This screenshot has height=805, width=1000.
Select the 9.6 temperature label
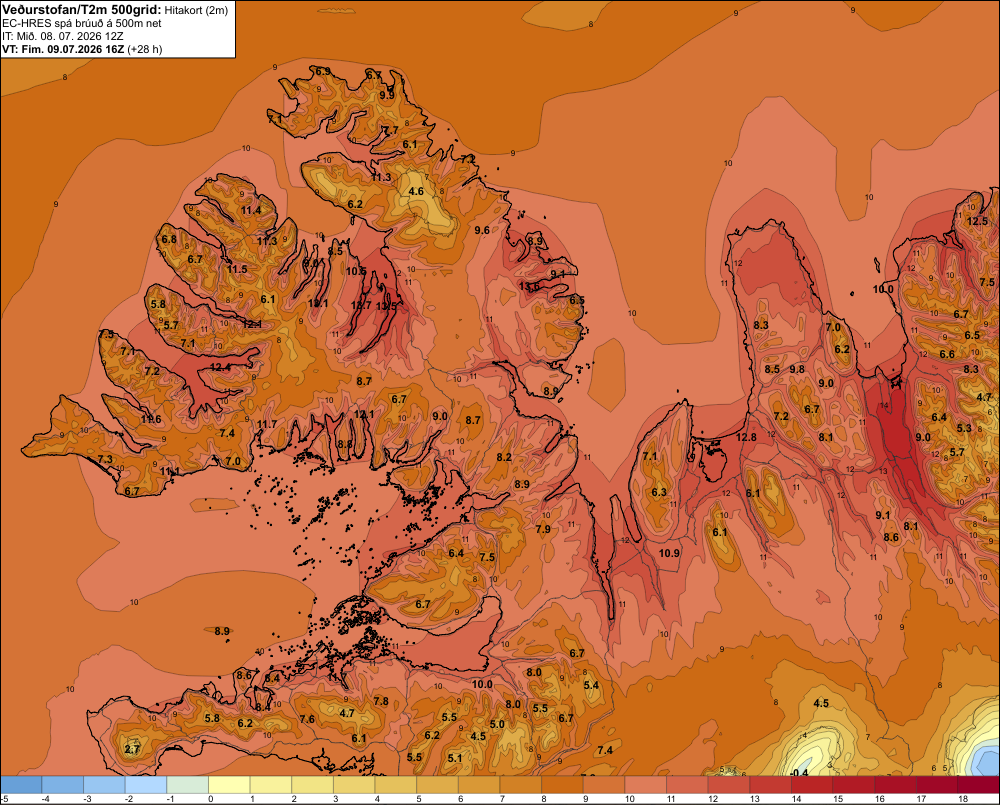tap(482, 230)
